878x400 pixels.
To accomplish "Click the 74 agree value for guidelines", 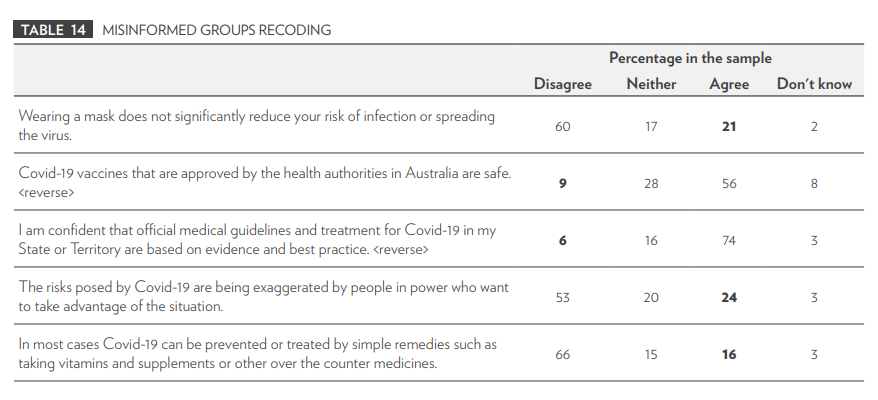I will click(728, 241).
